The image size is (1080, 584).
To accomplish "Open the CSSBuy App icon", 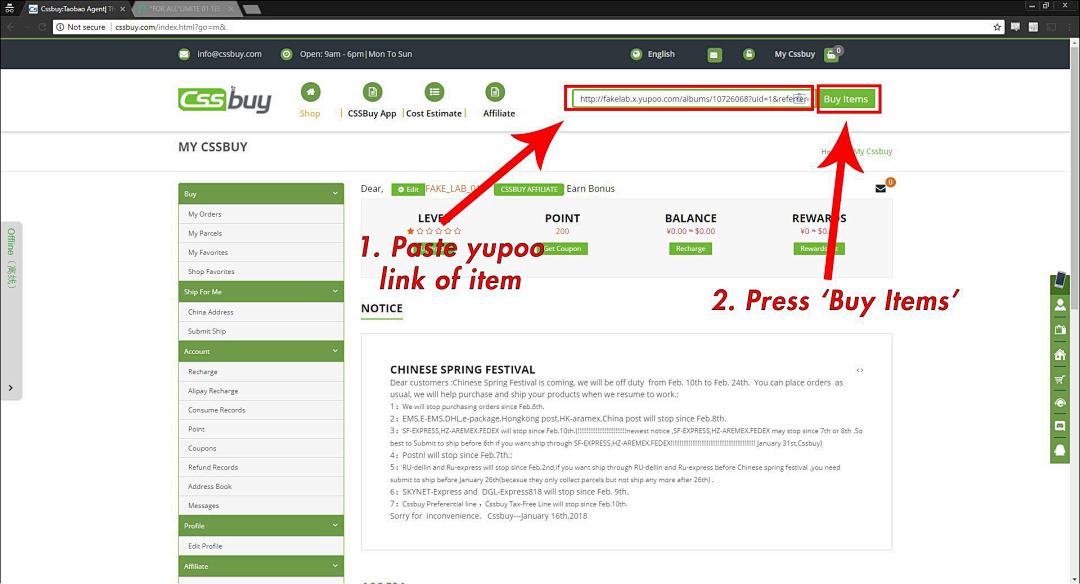I will coord(372,92).
